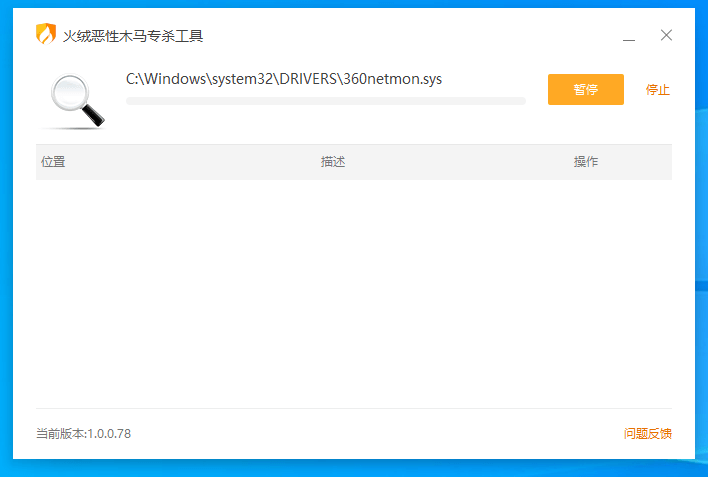This screenshot has width=708, height=477.
Task: Click the 火绒恶性木马专杀工具 window title text
Action: [x=133, y=36]
